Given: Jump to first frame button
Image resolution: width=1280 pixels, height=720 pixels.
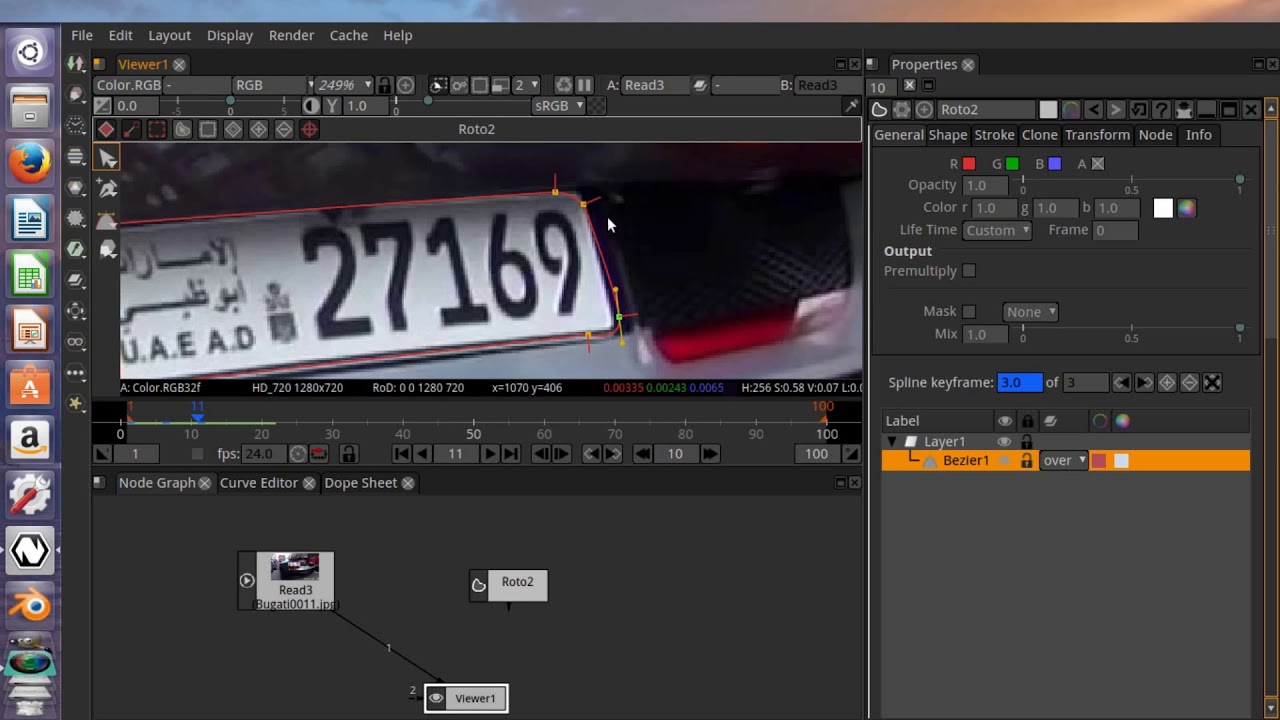Looking at the screenshot, I should click(x=401, y=454).
